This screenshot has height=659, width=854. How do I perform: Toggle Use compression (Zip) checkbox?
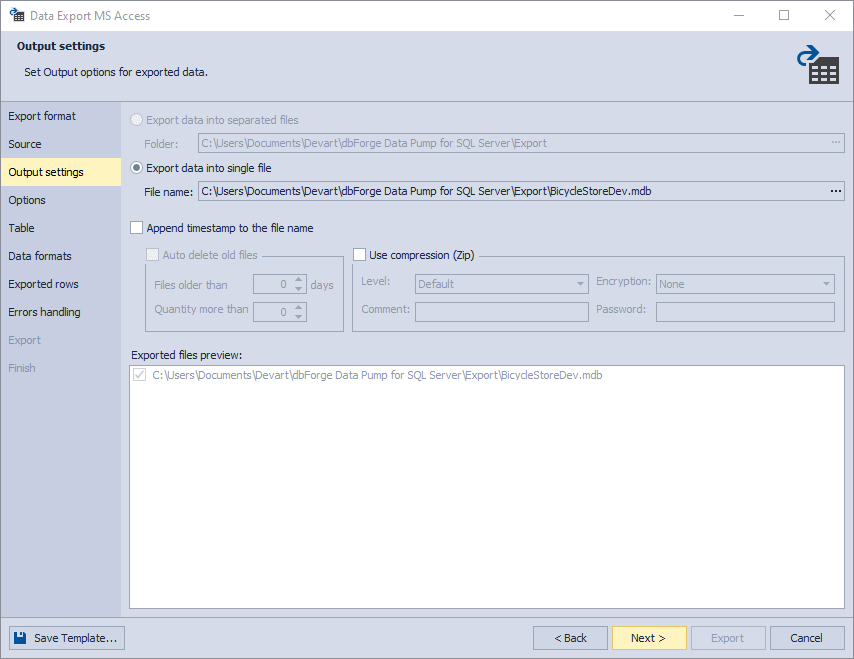(359, 255)
